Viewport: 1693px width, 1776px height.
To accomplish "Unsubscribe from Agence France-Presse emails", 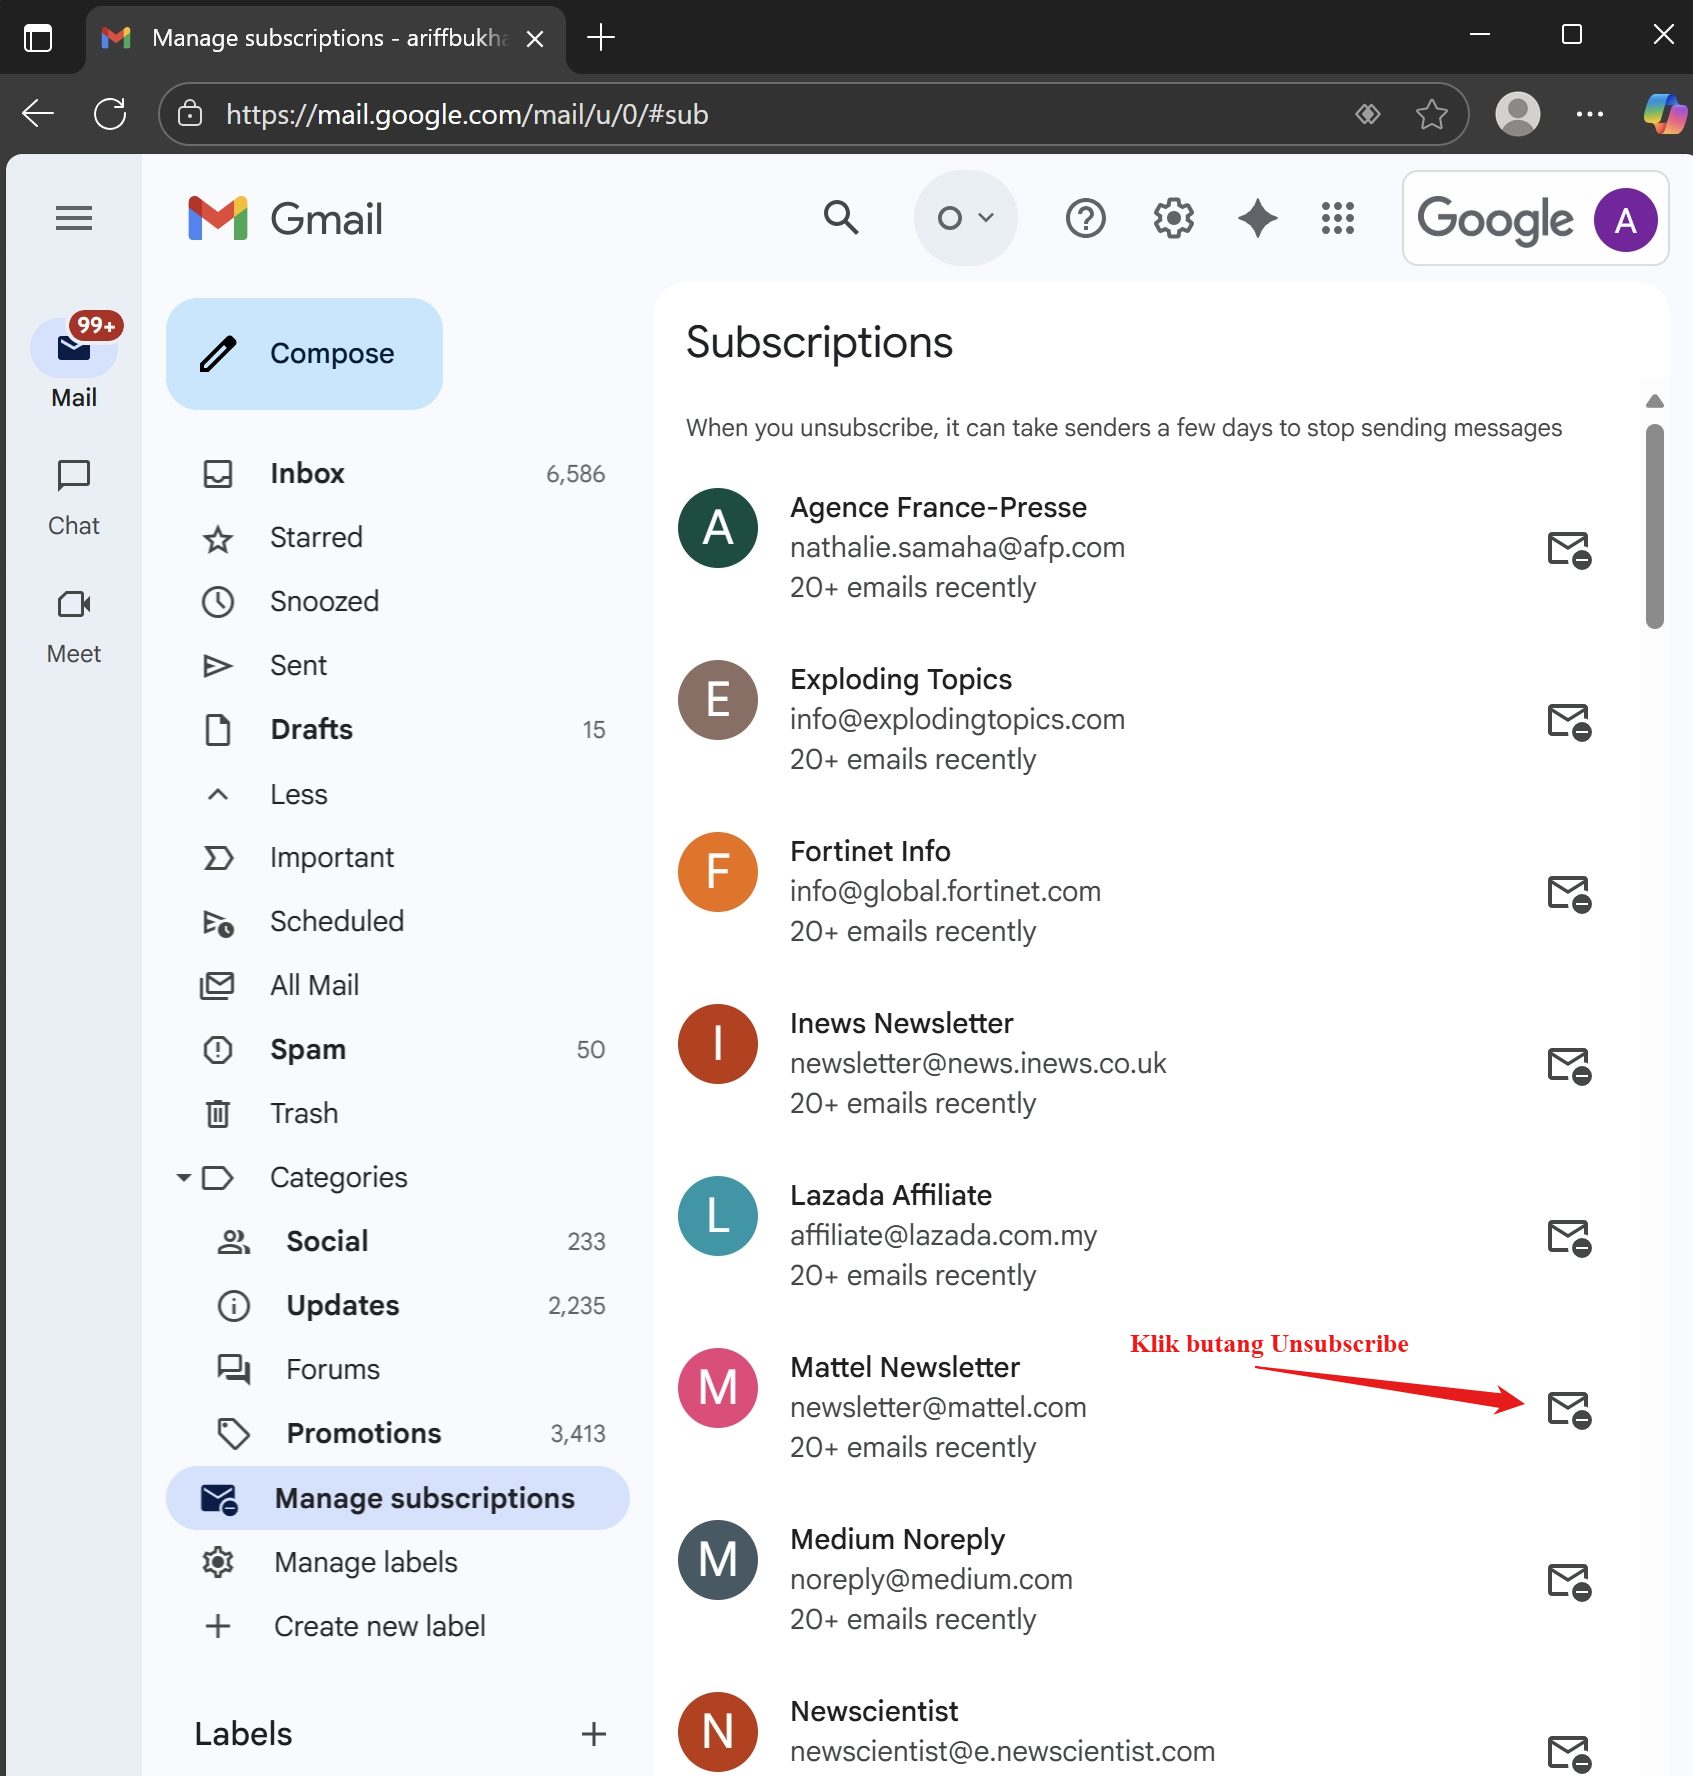I will pos(1569,549).
